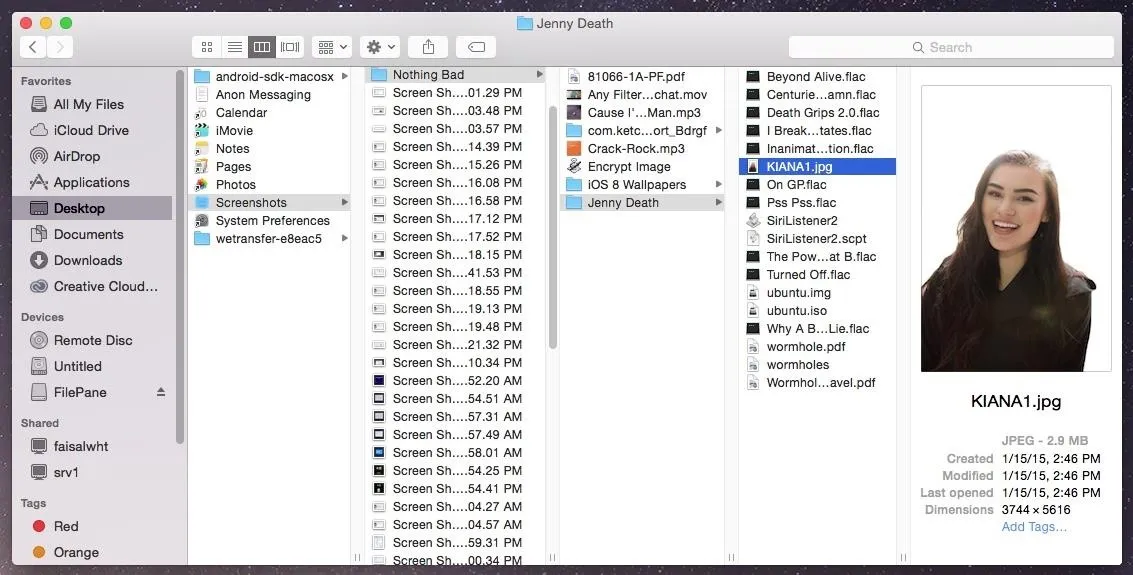The image size is (1133, 575).
Task: Open the Action gear menu
Action: [x=380, y=47]
